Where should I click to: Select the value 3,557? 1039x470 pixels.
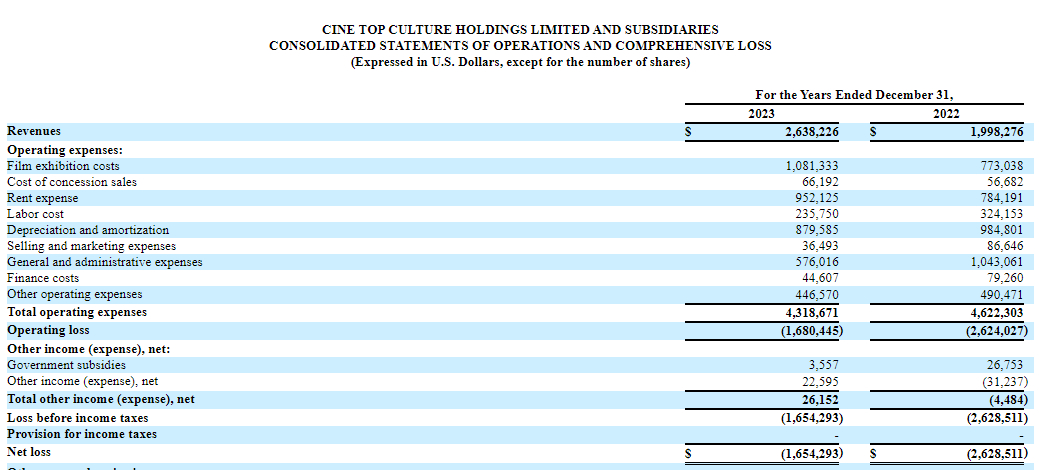tap(824, 365)
